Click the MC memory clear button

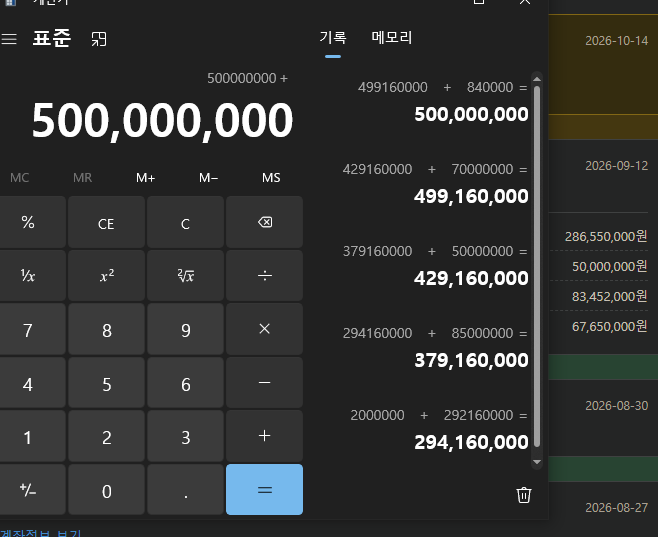click(19, 178)
